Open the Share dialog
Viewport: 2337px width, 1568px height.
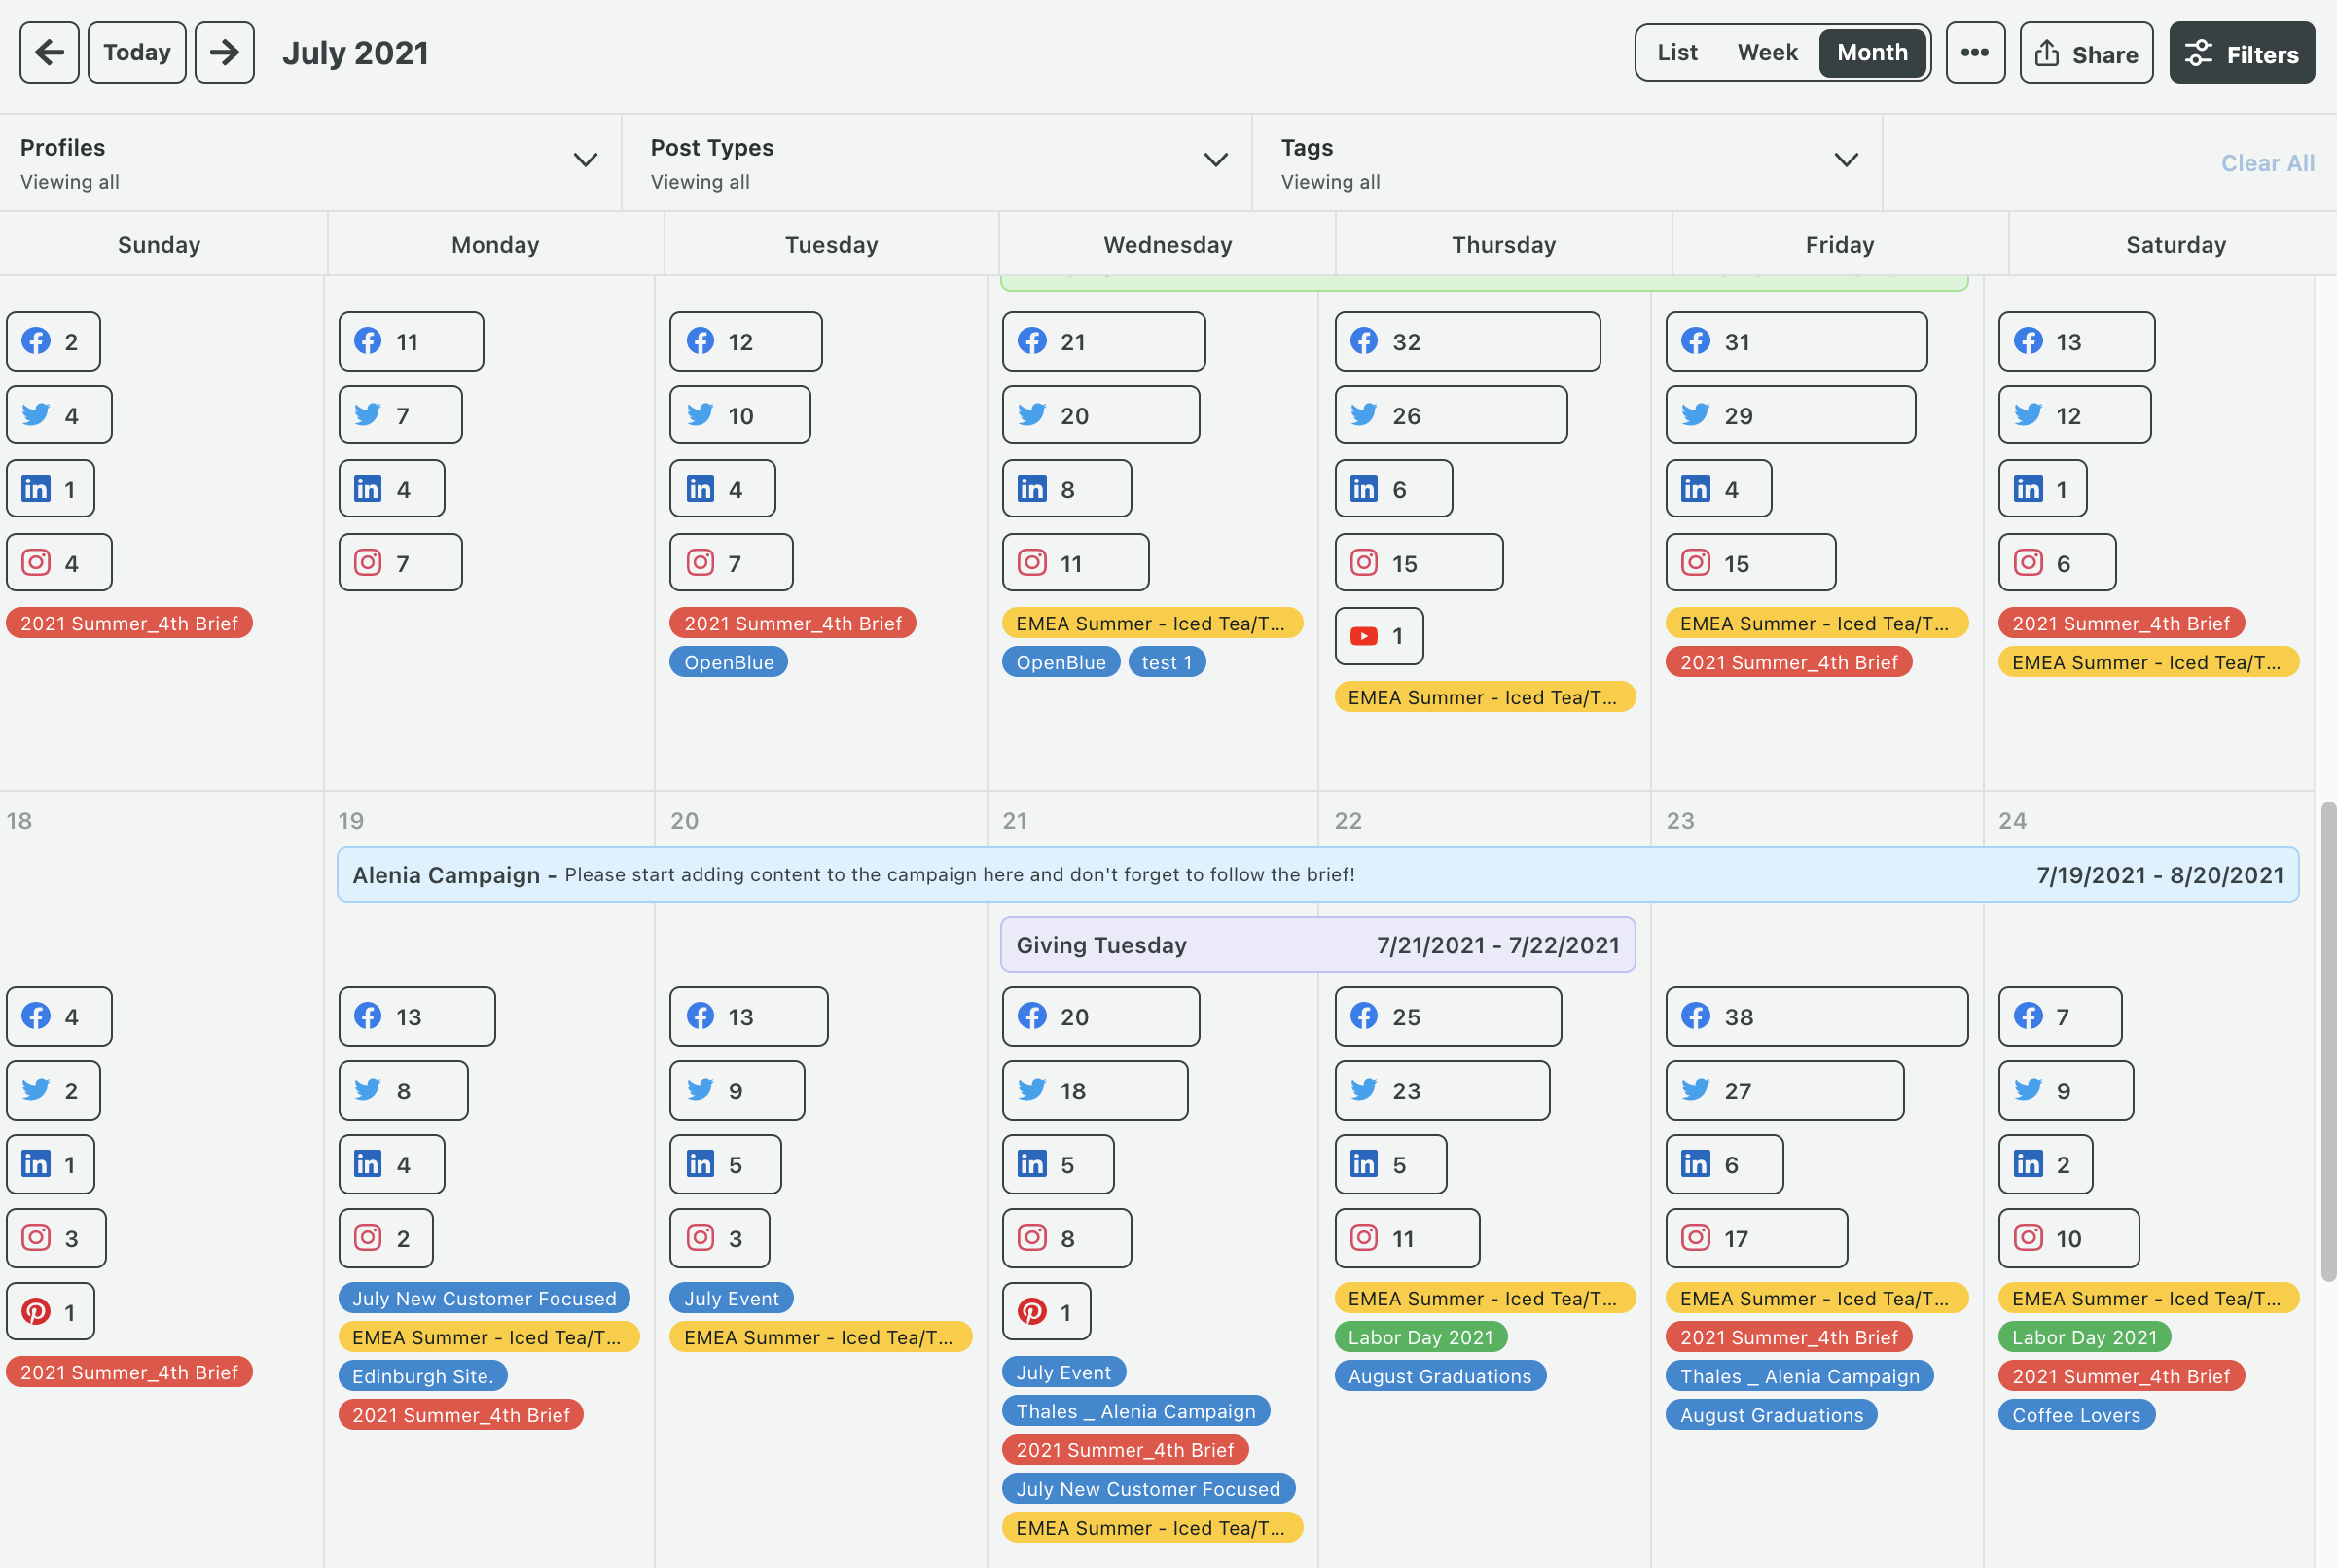coord(2086,52)
